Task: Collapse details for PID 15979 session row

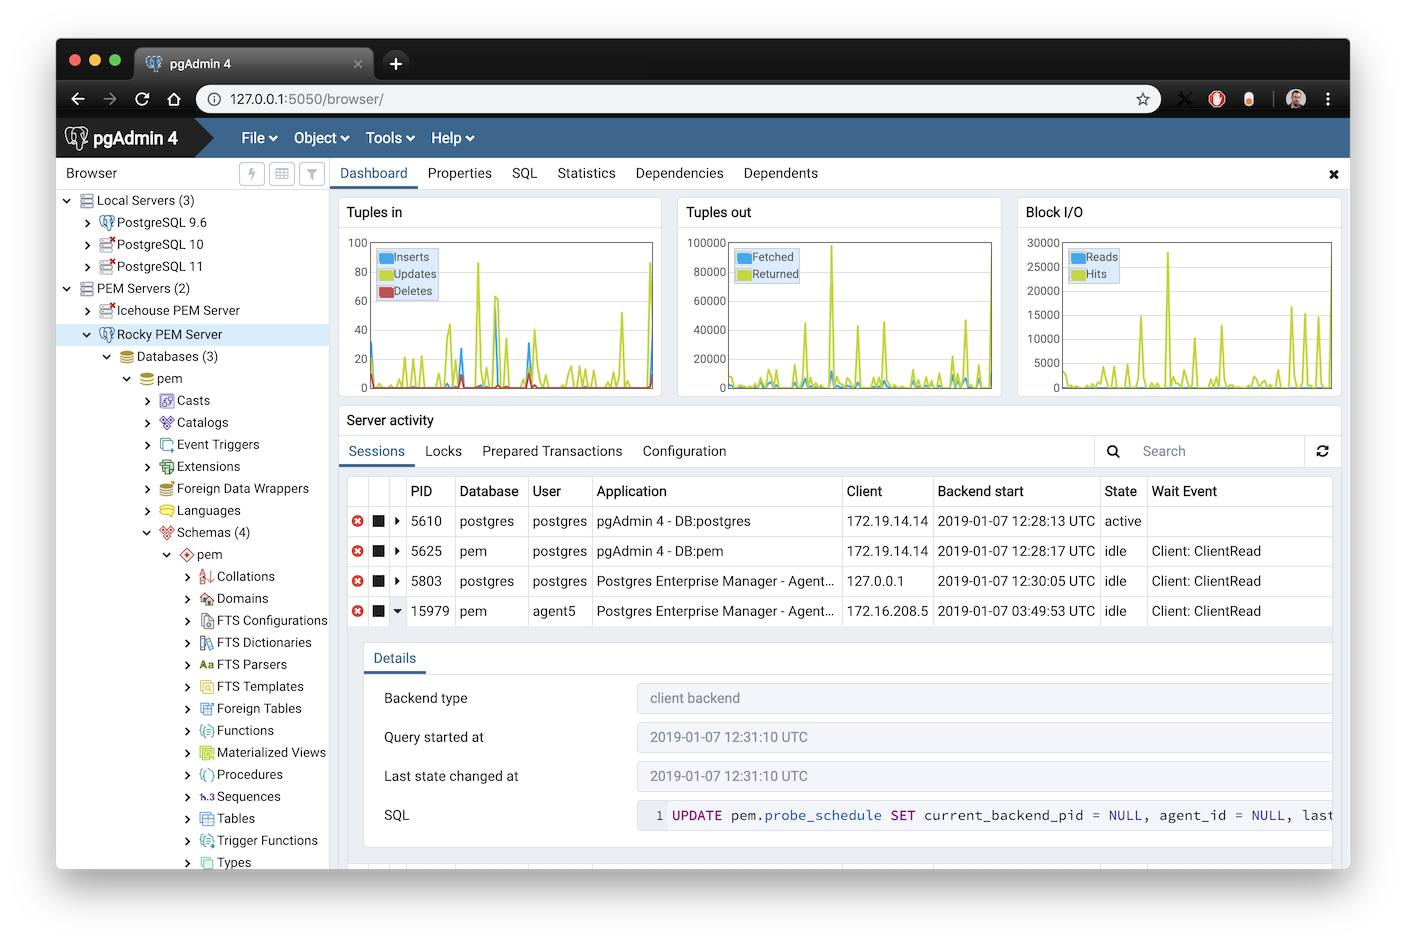Action: click(x=398, y=612)
